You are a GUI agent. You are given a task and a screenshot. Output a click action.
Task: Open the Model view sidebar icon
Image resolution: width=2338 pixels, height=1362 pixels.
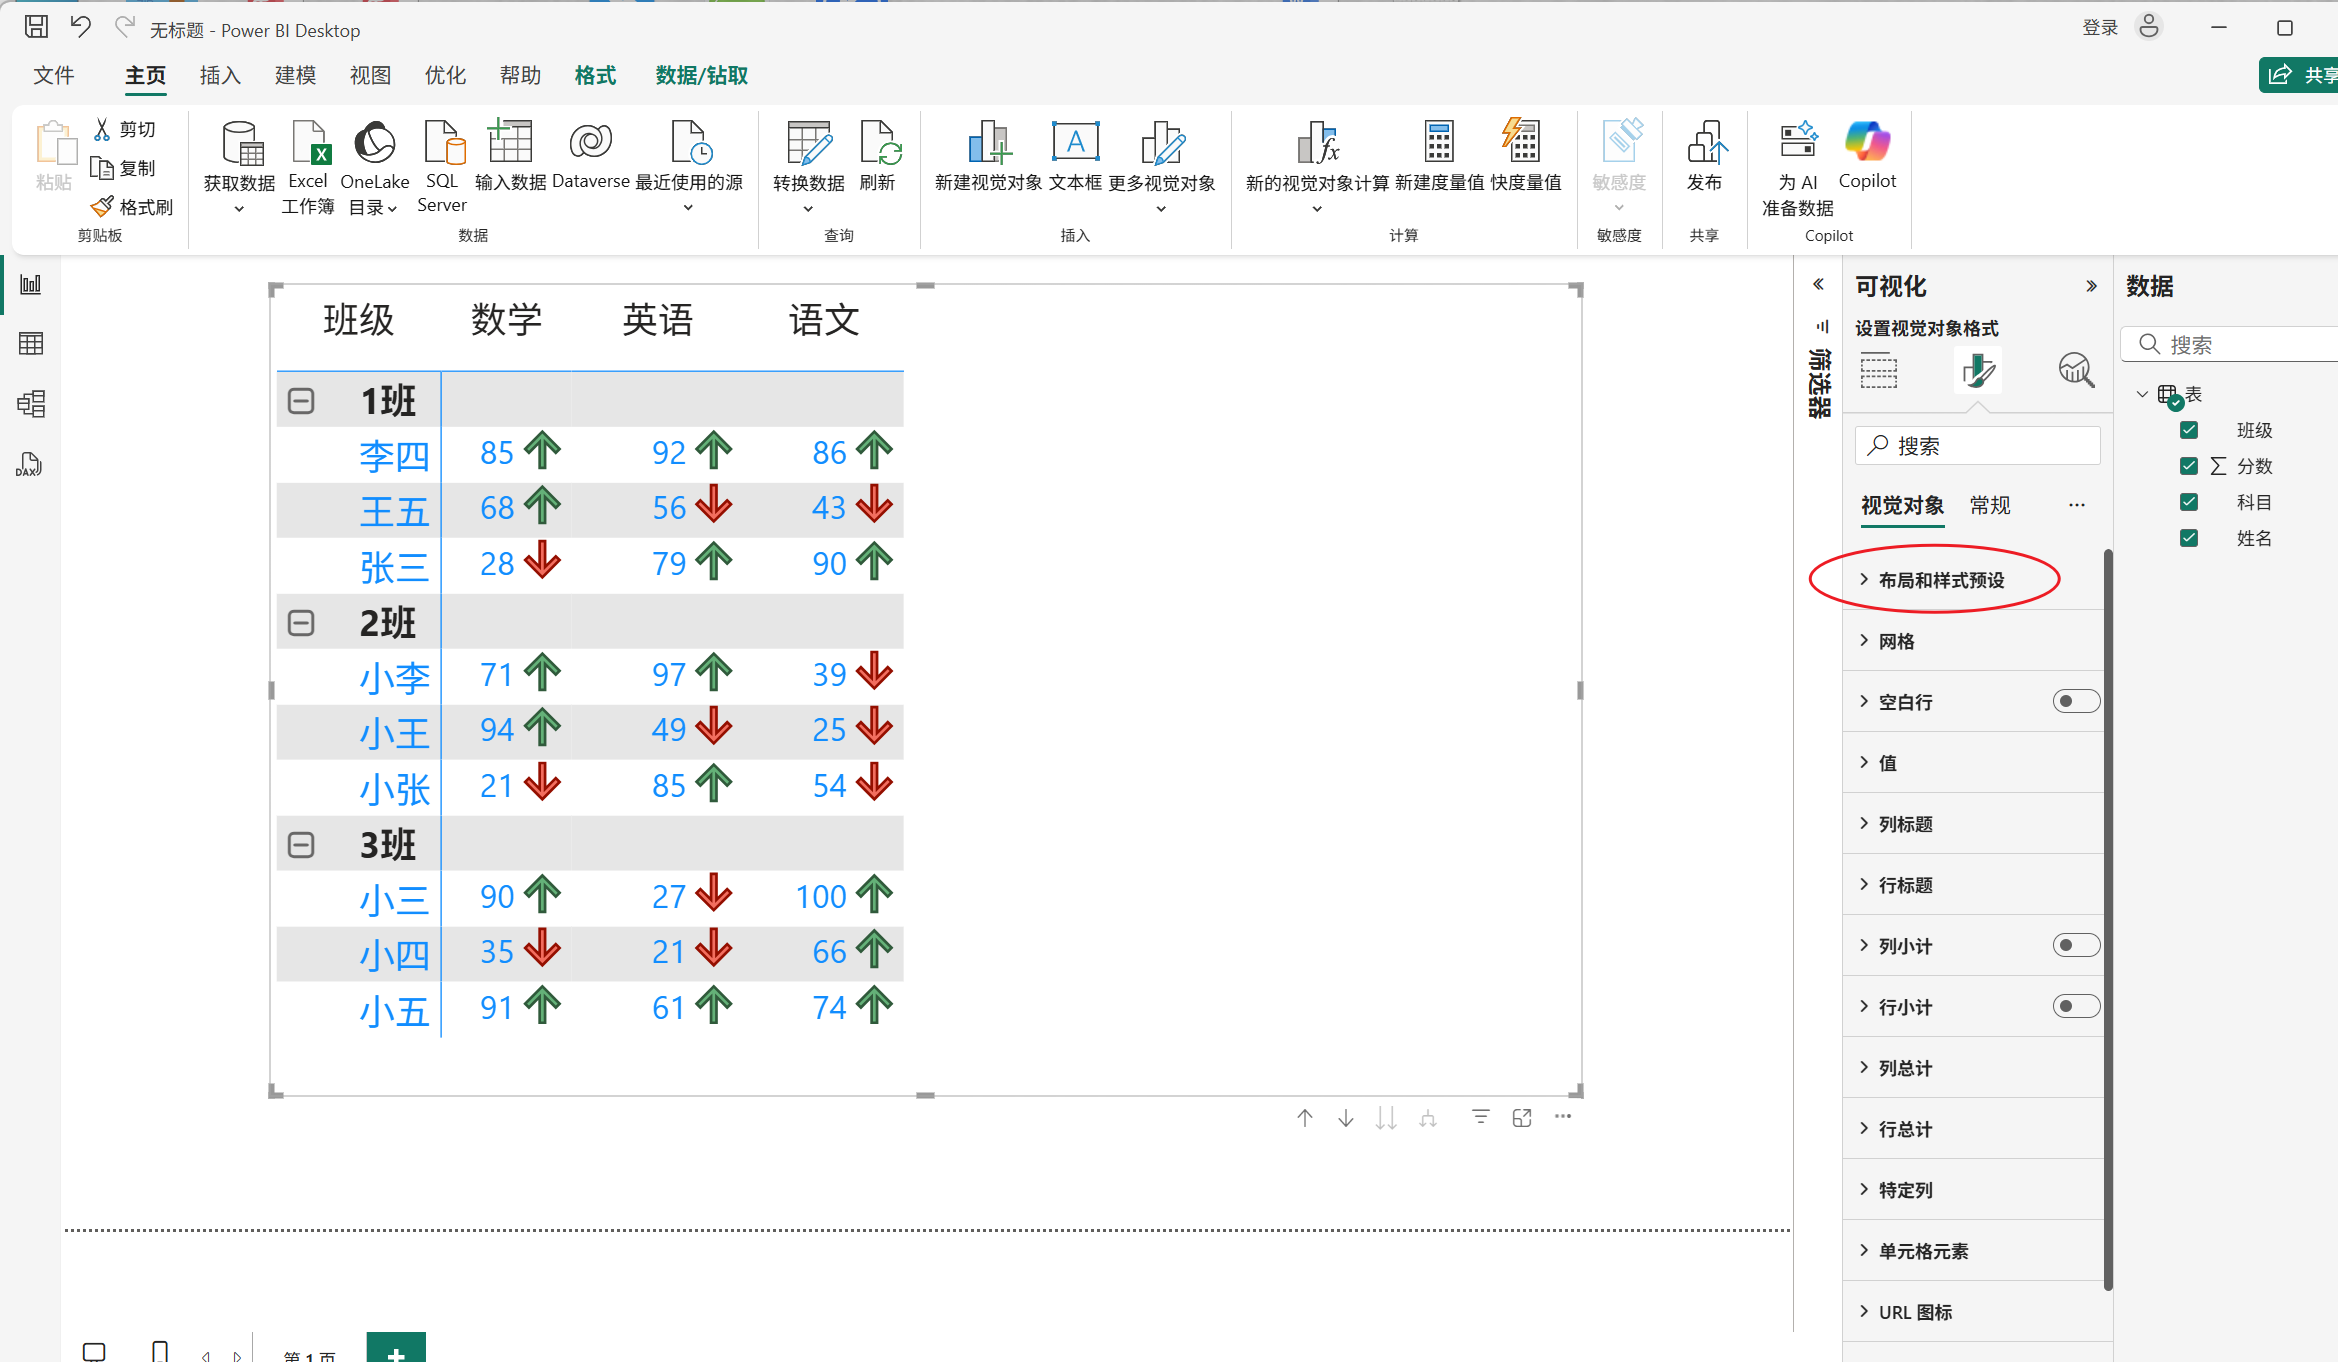(x=31, y=404)
